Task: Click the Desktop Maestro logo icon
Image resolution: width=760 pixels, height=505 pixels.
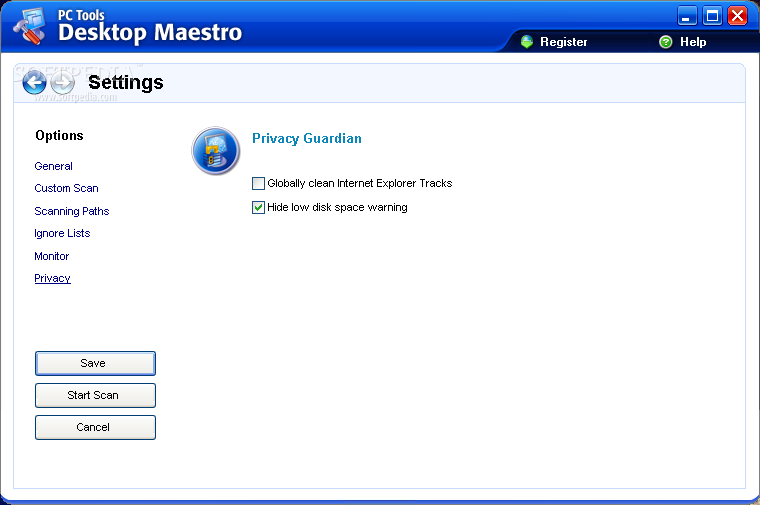Action: [30, 26]
